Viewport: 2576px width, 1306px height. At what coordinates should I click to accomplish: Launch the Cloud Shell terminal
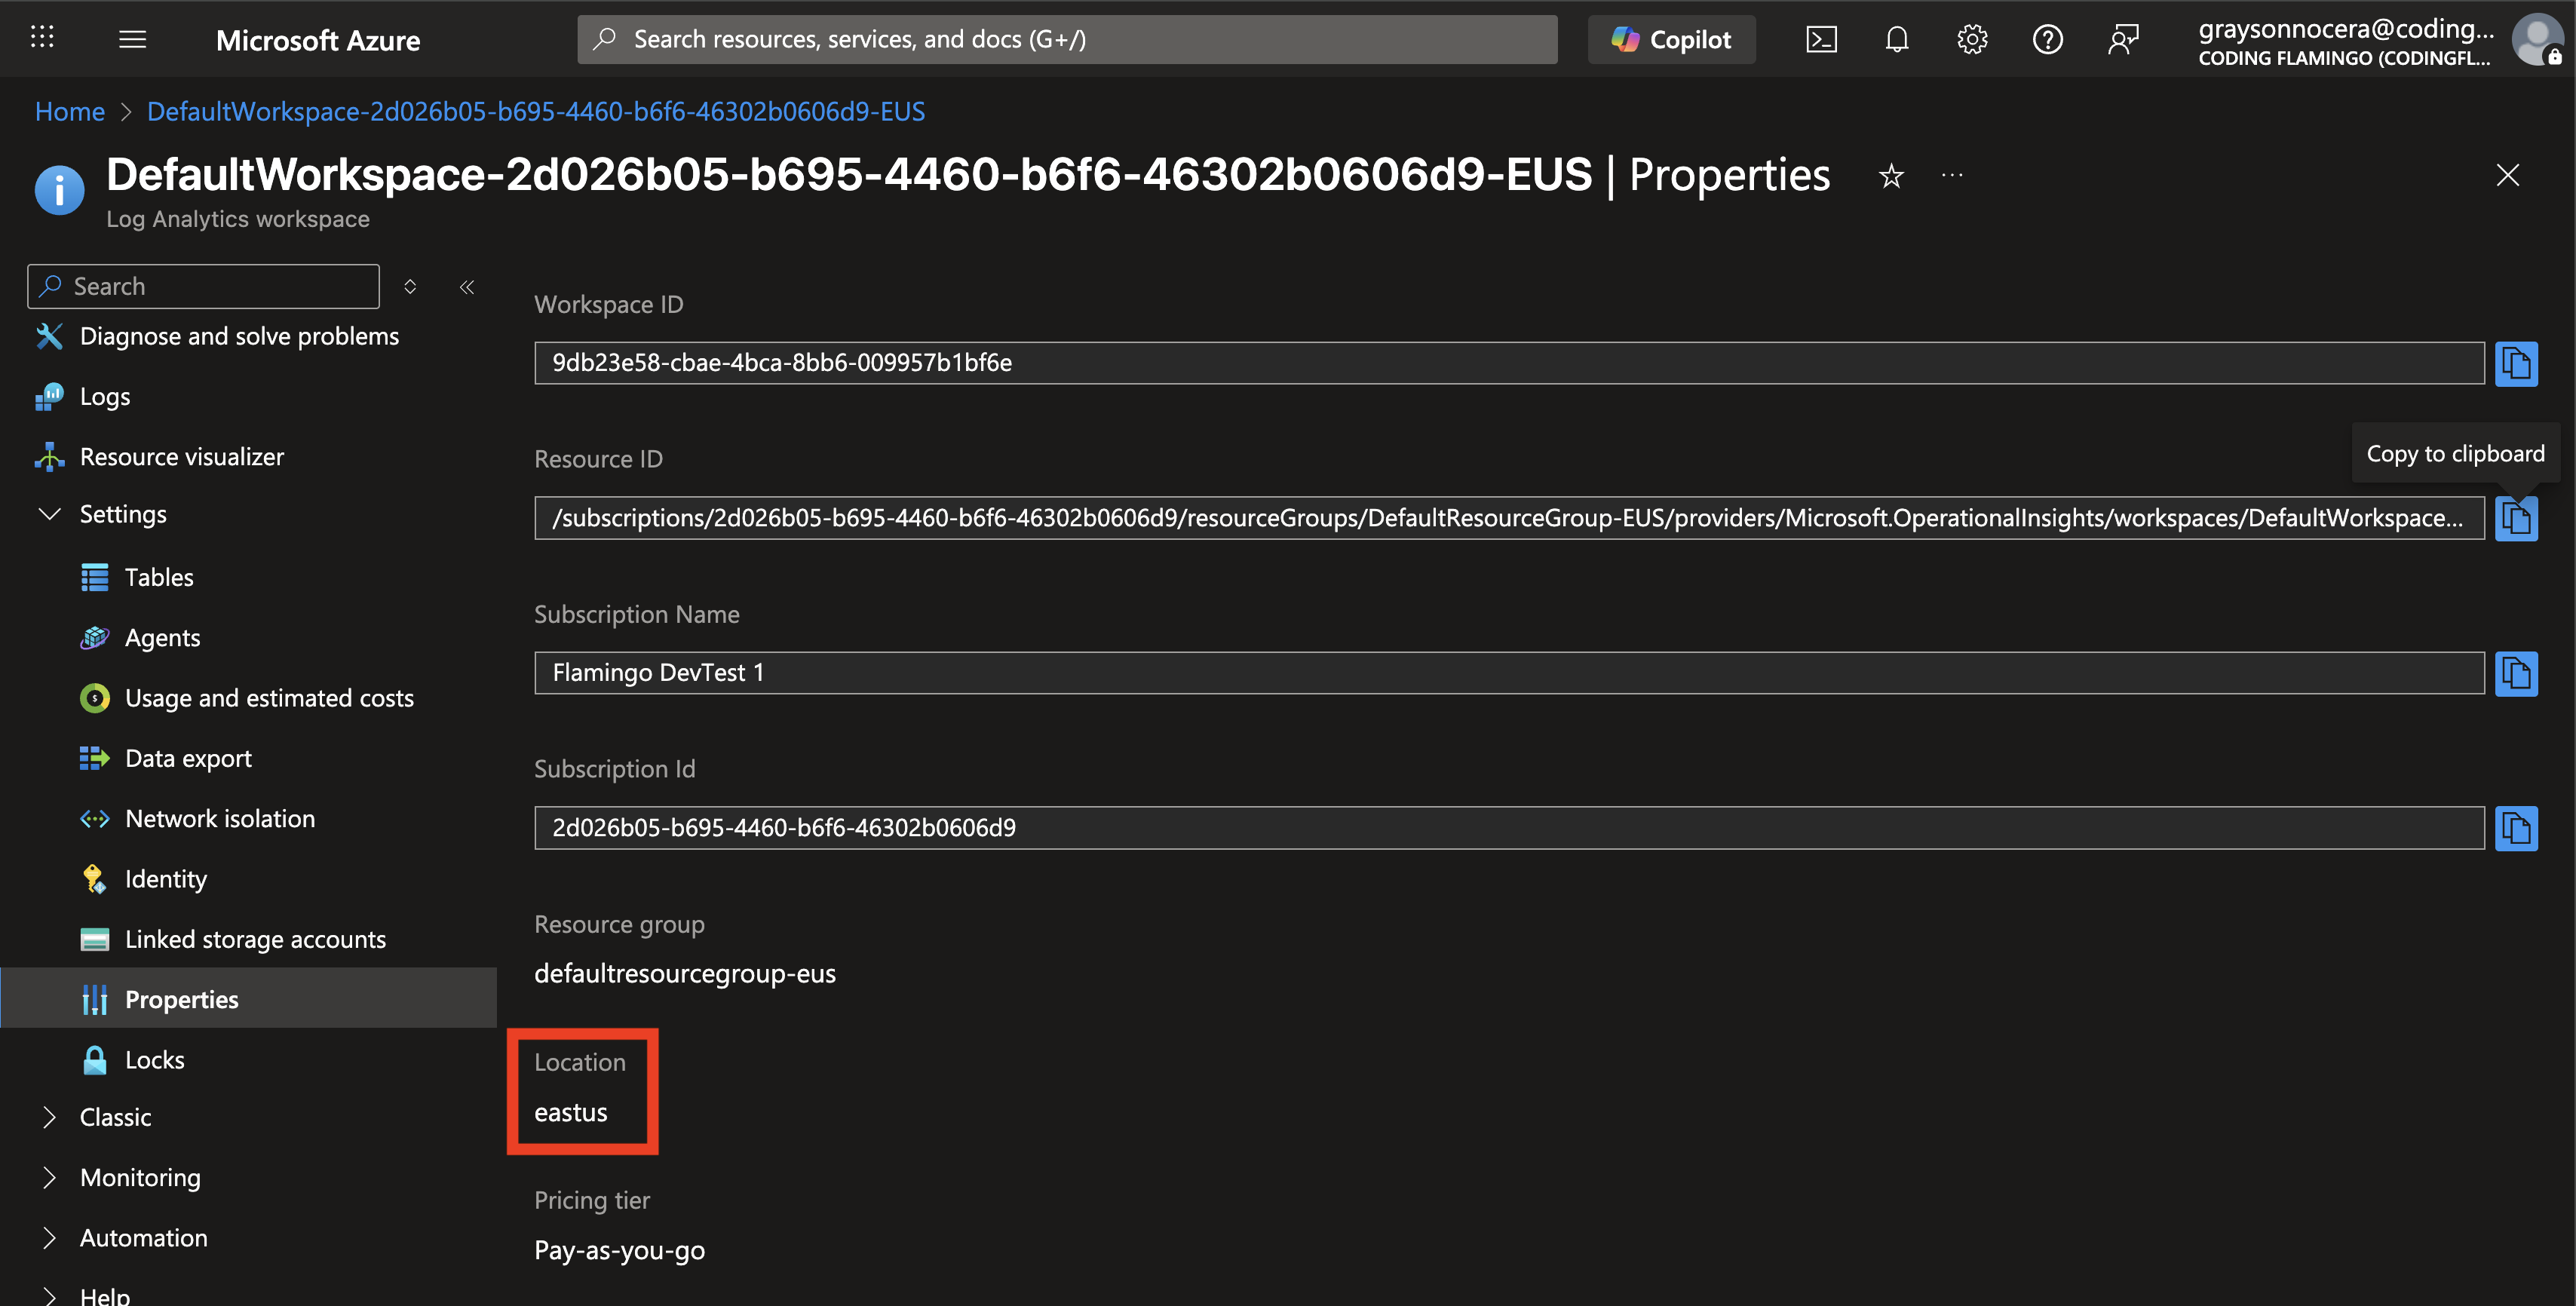pyautogui.click(x=1821, y=39)
